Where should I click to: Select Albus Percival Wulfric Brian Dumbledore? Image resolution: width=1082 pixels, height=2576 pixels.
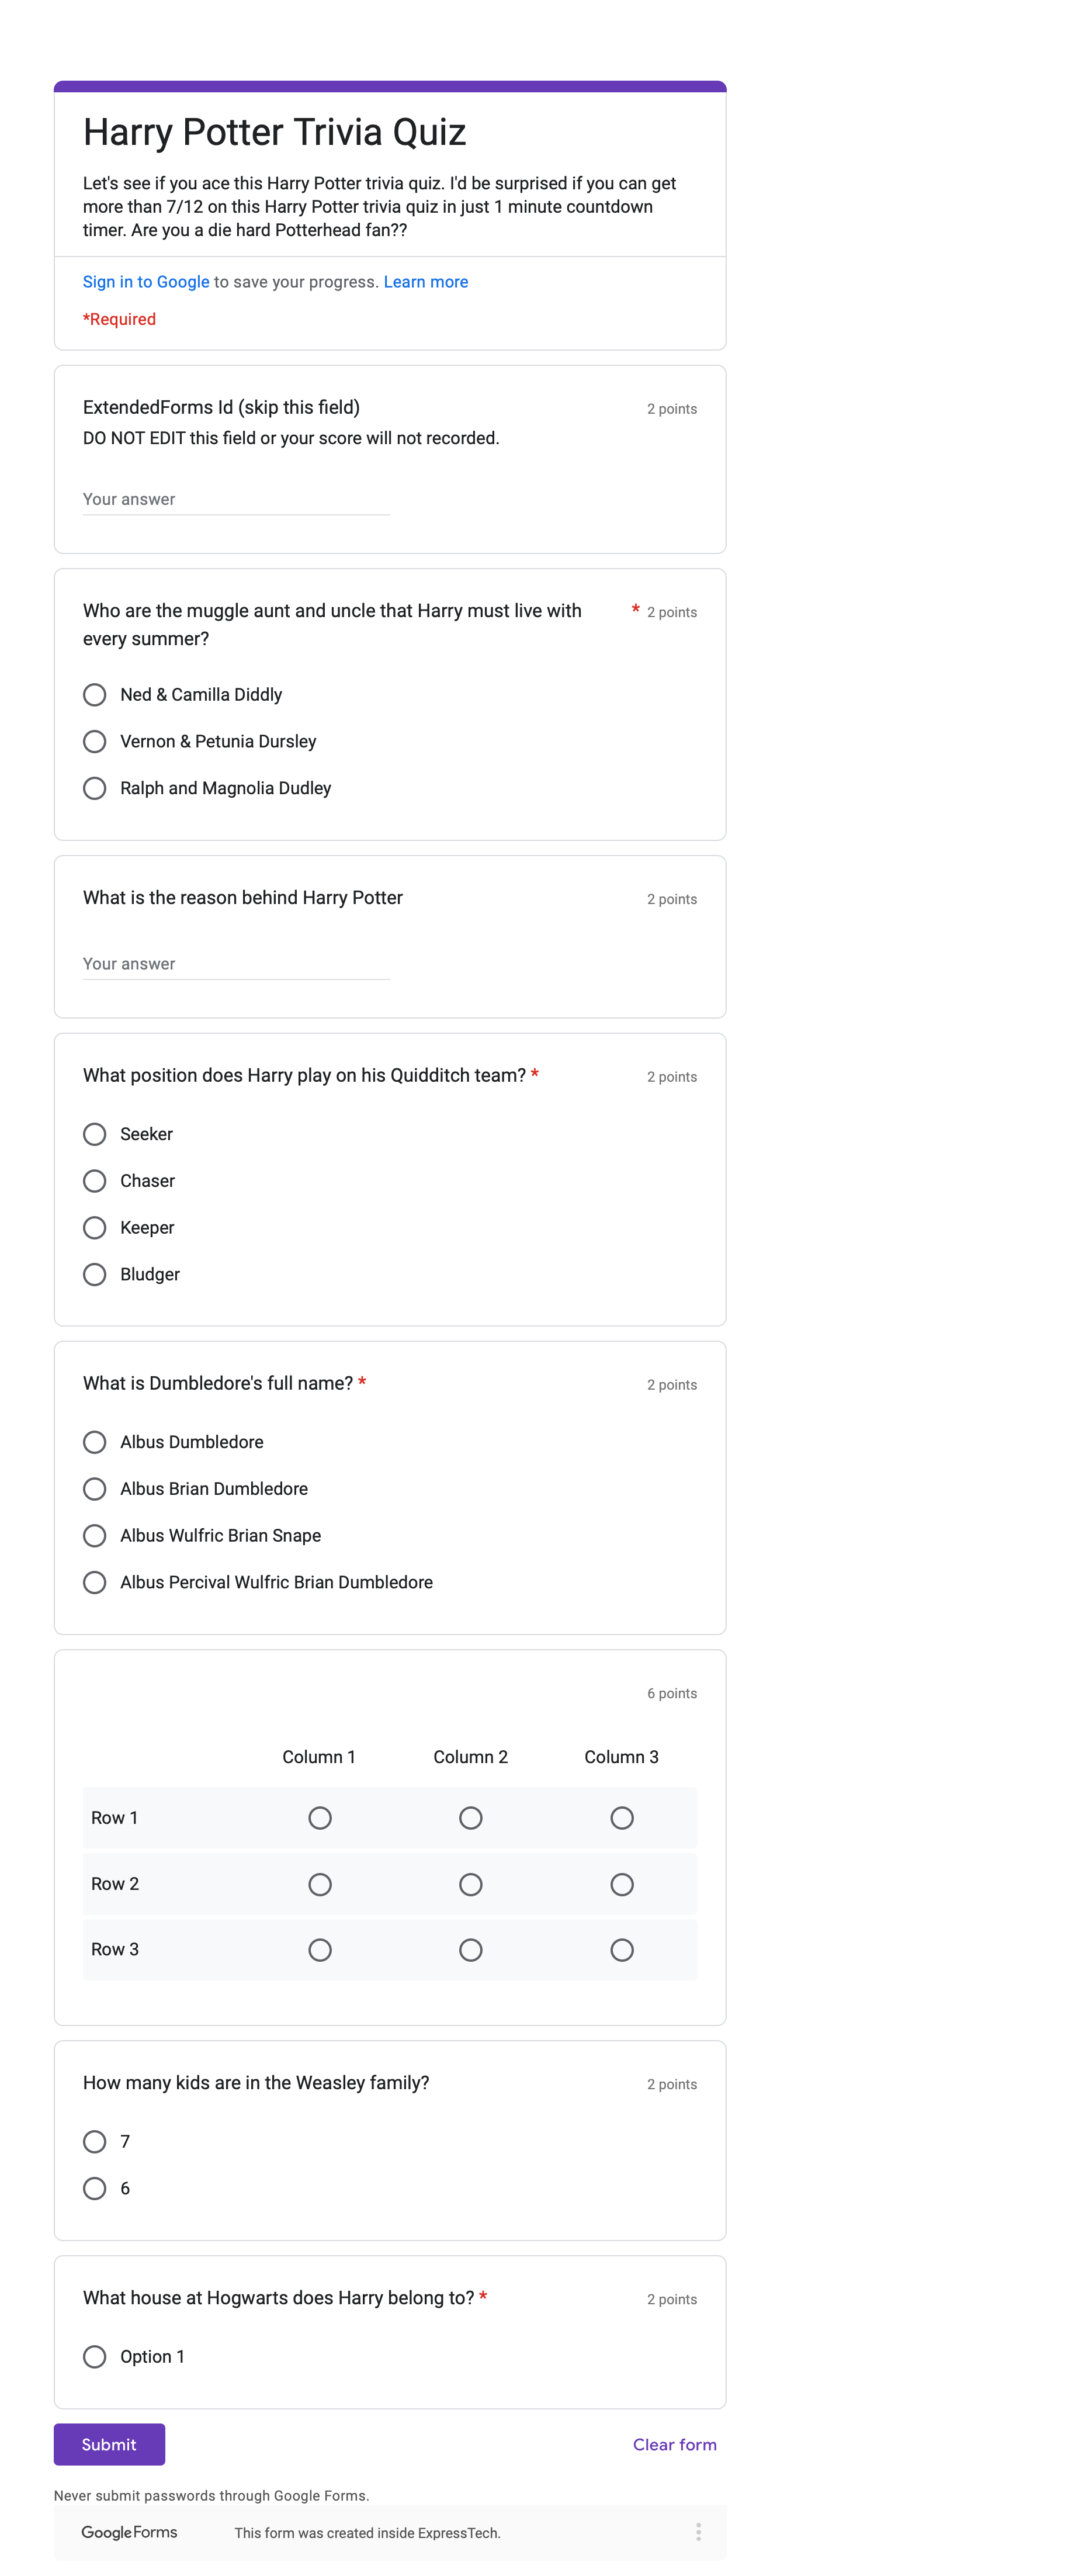(95, 1582)
